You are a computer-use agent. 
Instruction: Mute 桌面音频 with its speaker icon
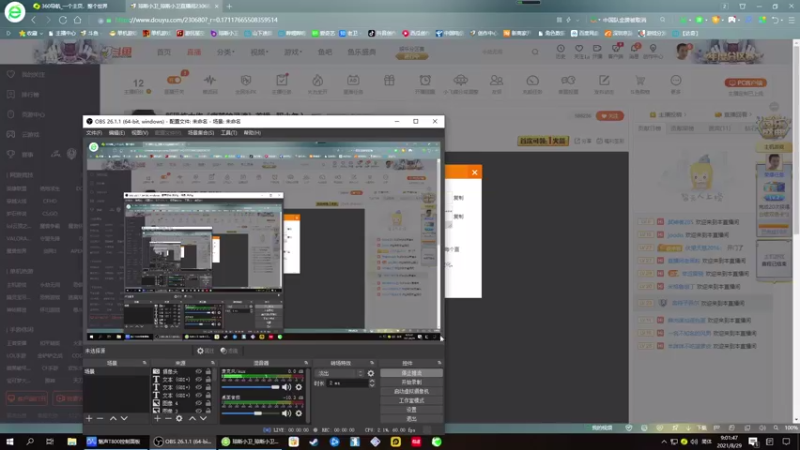[287, 413]
